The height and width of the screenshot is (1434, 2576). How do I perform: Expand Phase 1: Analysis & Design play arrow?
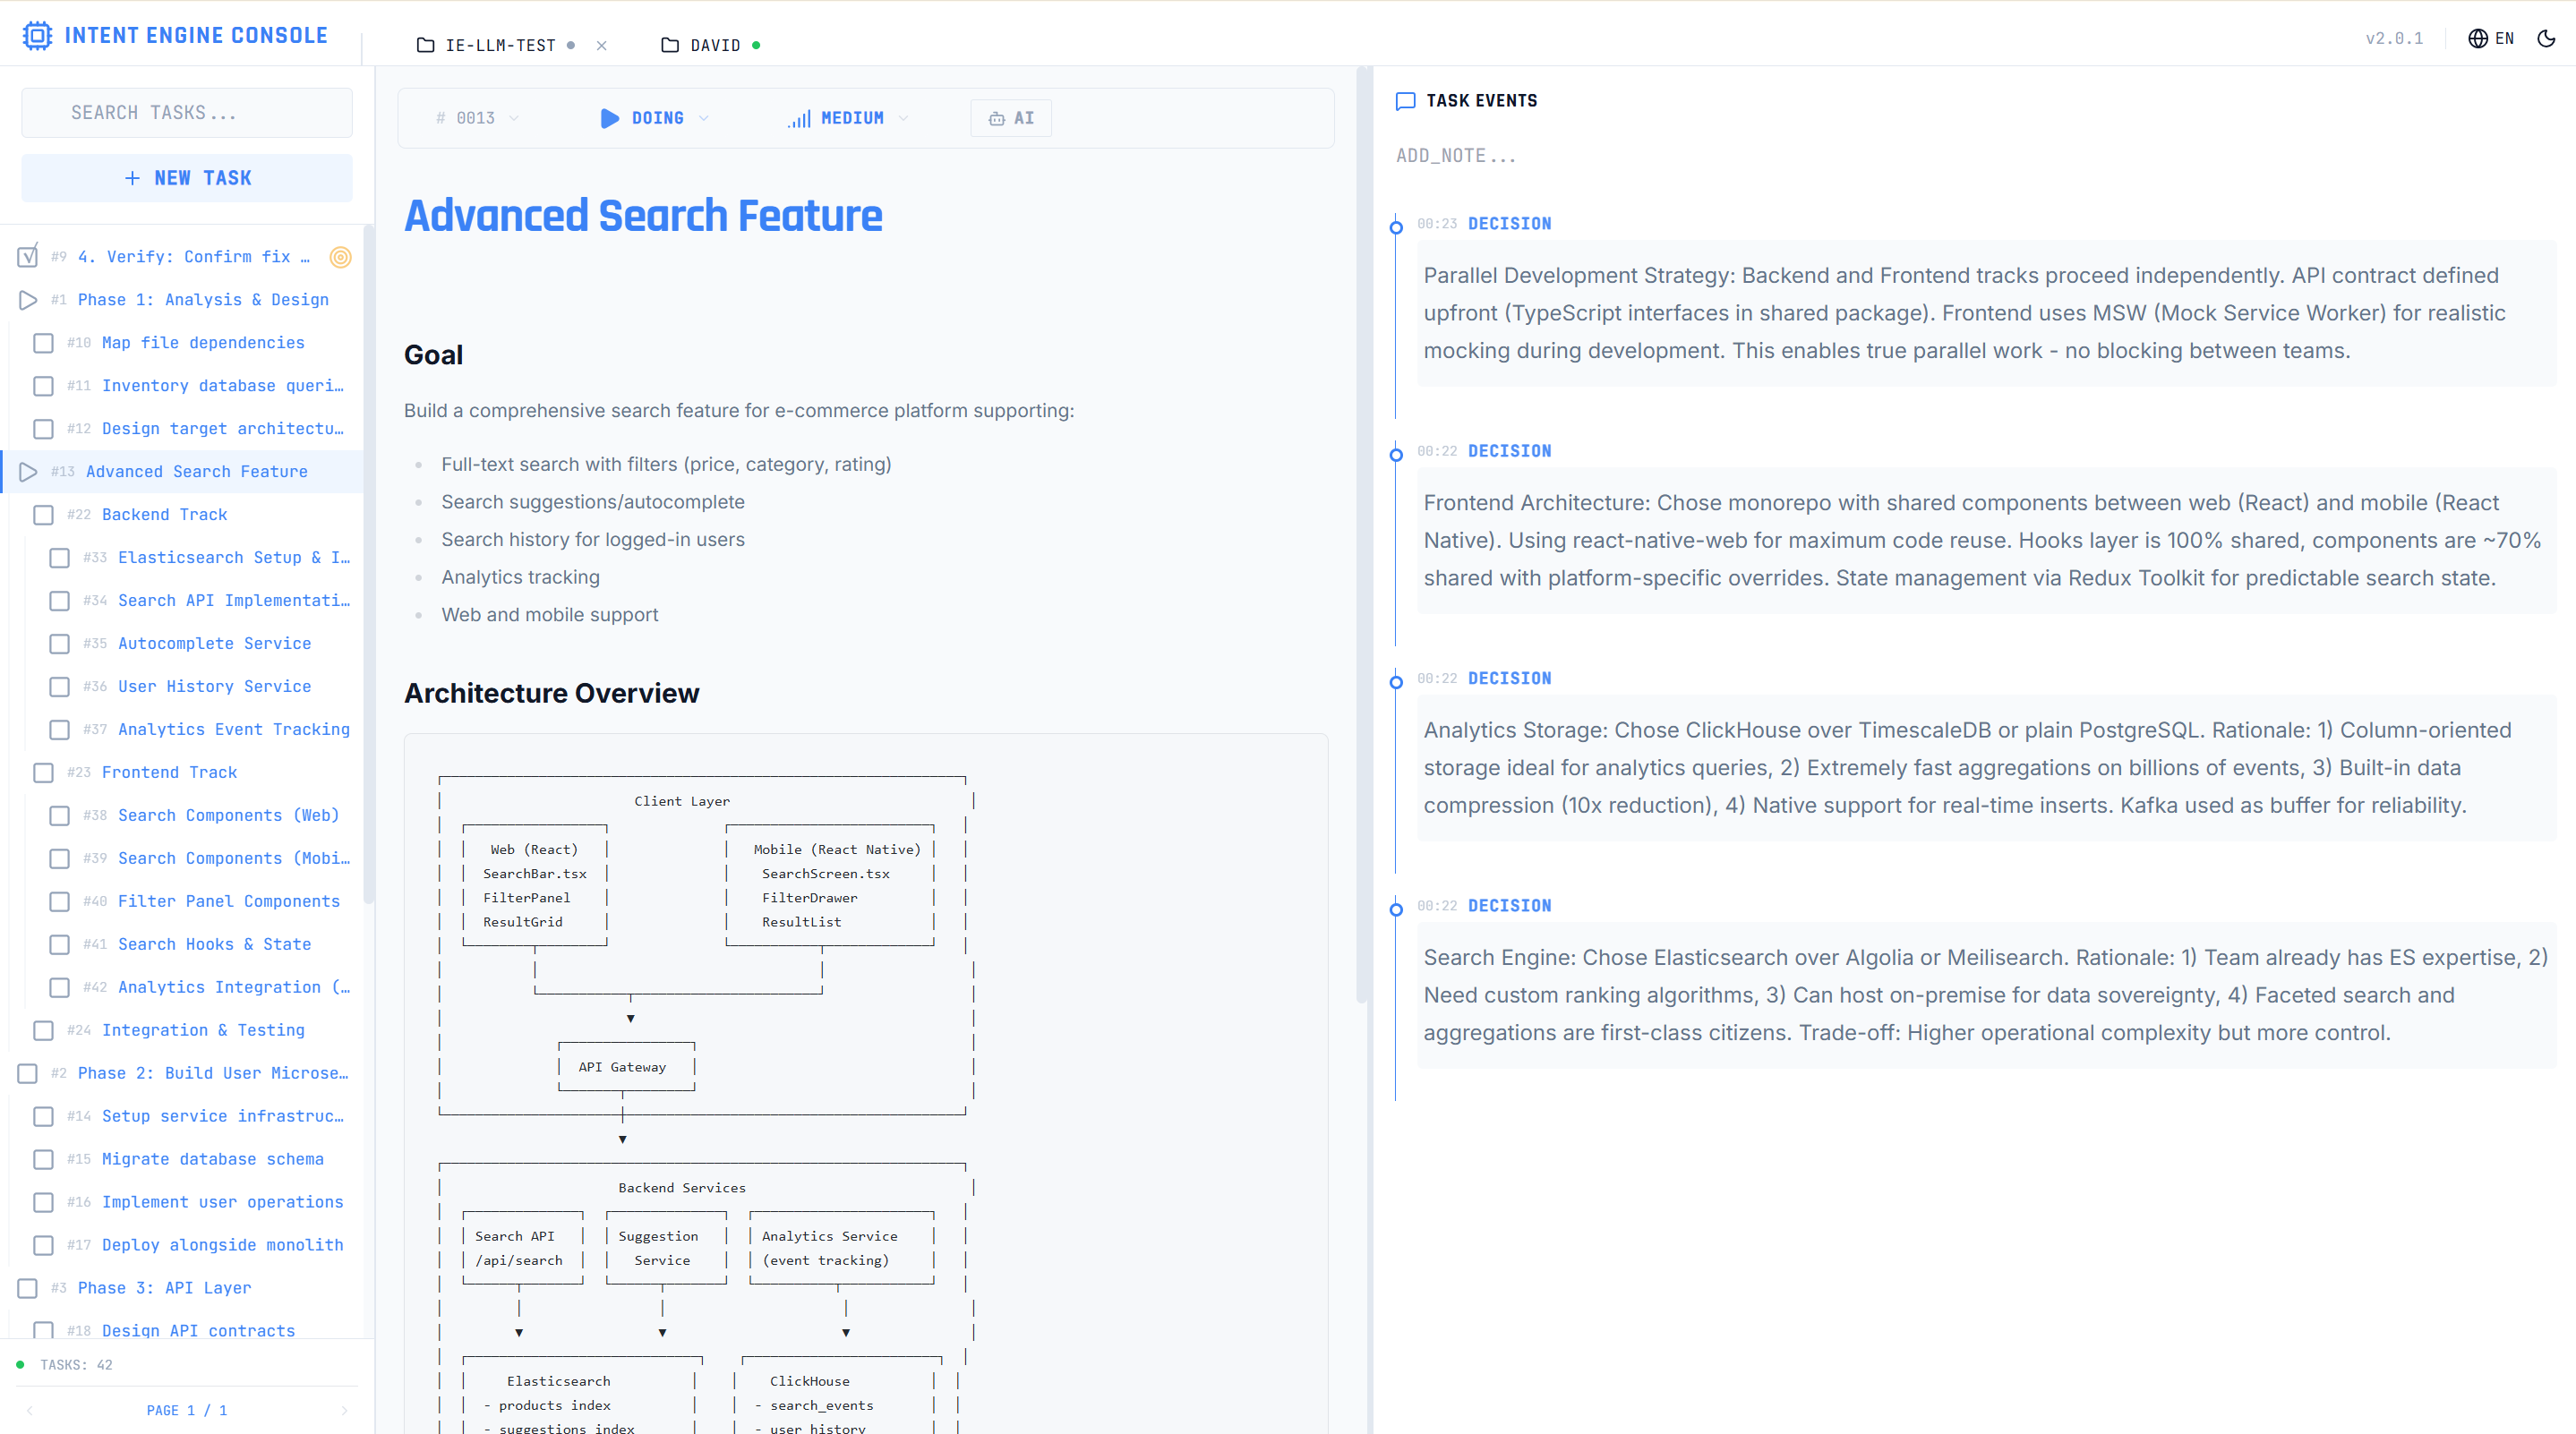click(x=28, y=300)
